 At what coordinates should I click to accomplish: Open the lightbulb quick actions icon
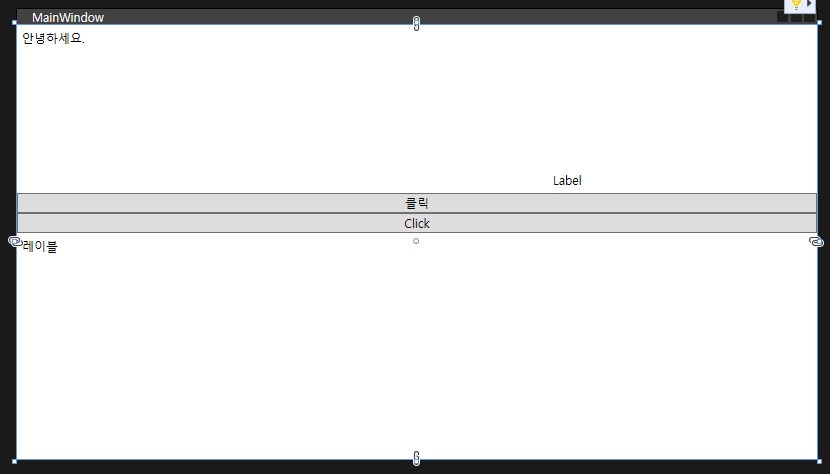[796, 5]
